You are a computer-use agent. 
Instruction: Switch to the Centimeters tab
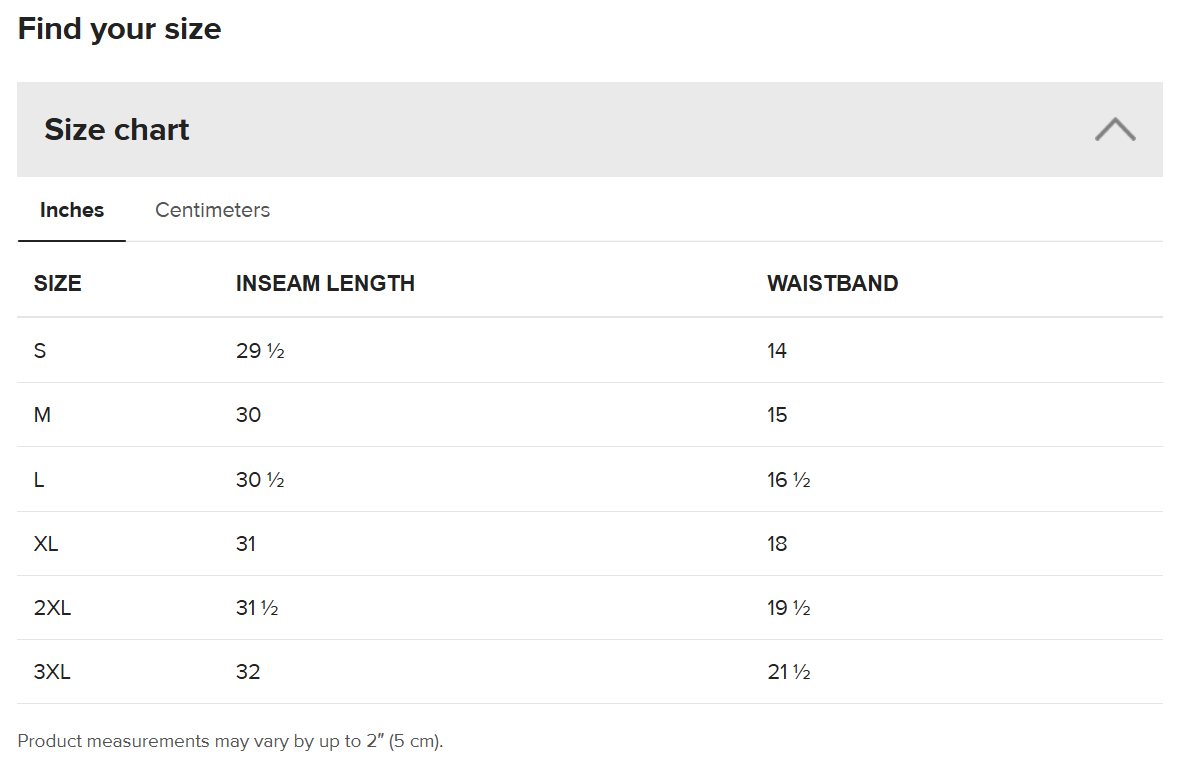click(x=213, y=210)
